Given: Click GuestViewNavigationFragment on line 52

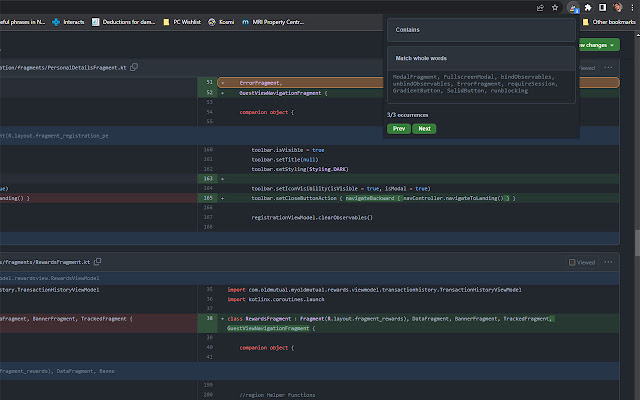Looking at the screenshot, I should tap(280, 93).
